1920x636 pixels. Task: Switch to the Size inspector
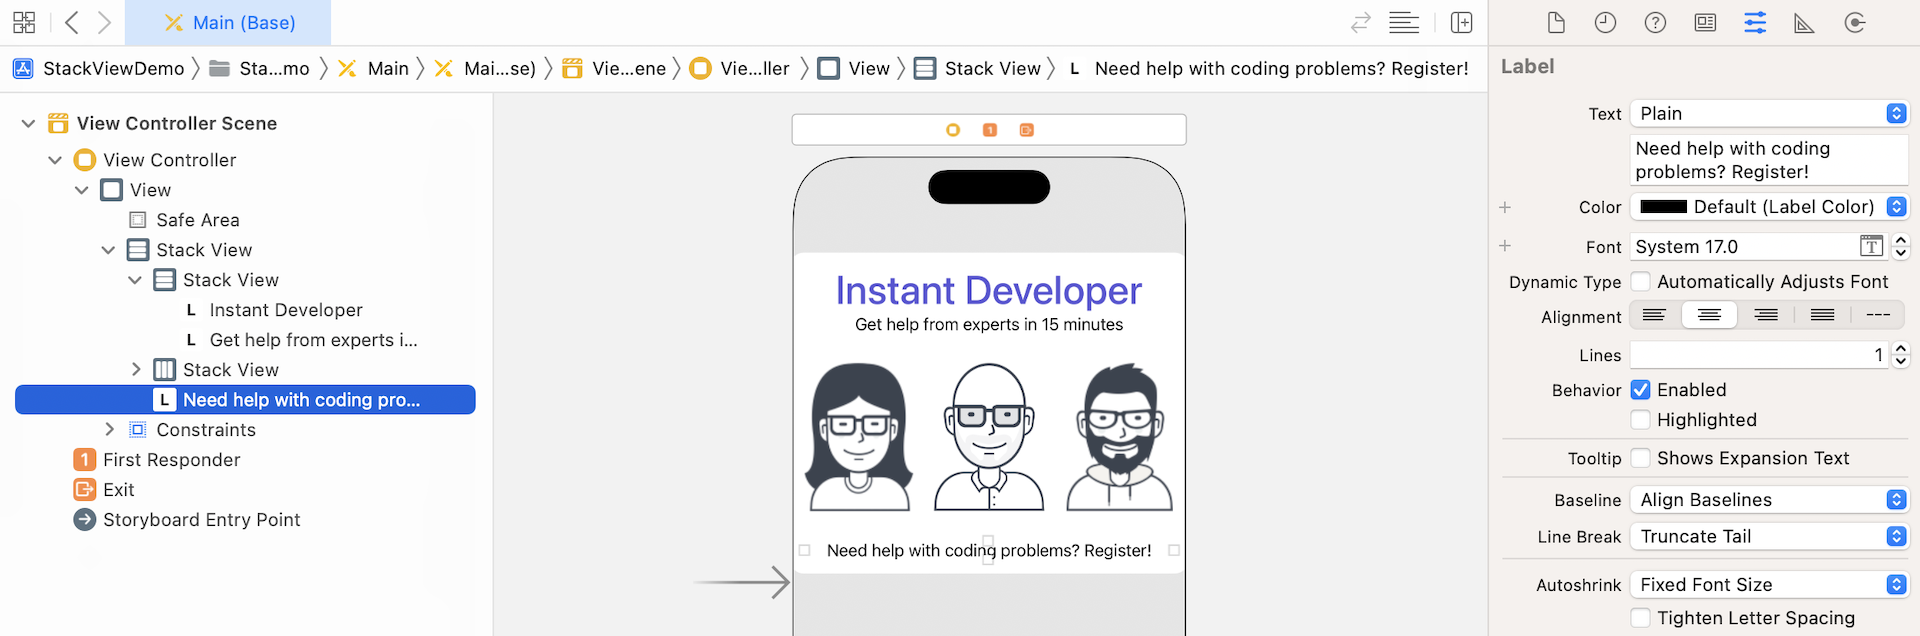tap(1804, 23)
